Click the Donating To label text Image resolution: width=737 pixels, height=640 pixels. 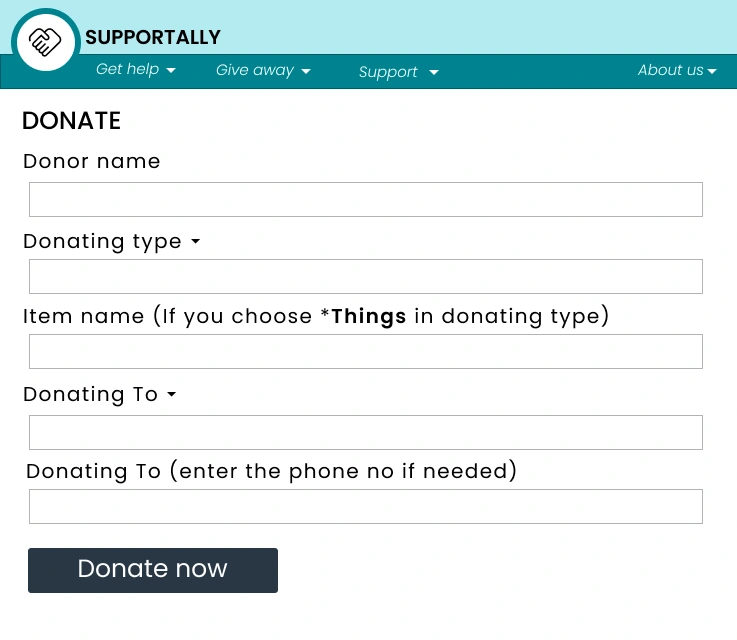(x=90, y=395)
